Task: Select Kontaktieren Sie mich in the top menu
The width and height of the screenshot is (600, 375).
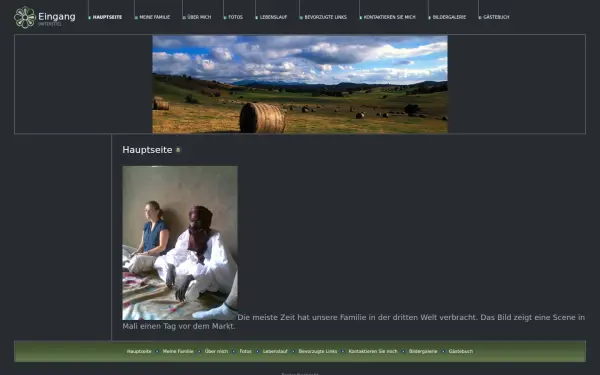Action: point(390,17)
